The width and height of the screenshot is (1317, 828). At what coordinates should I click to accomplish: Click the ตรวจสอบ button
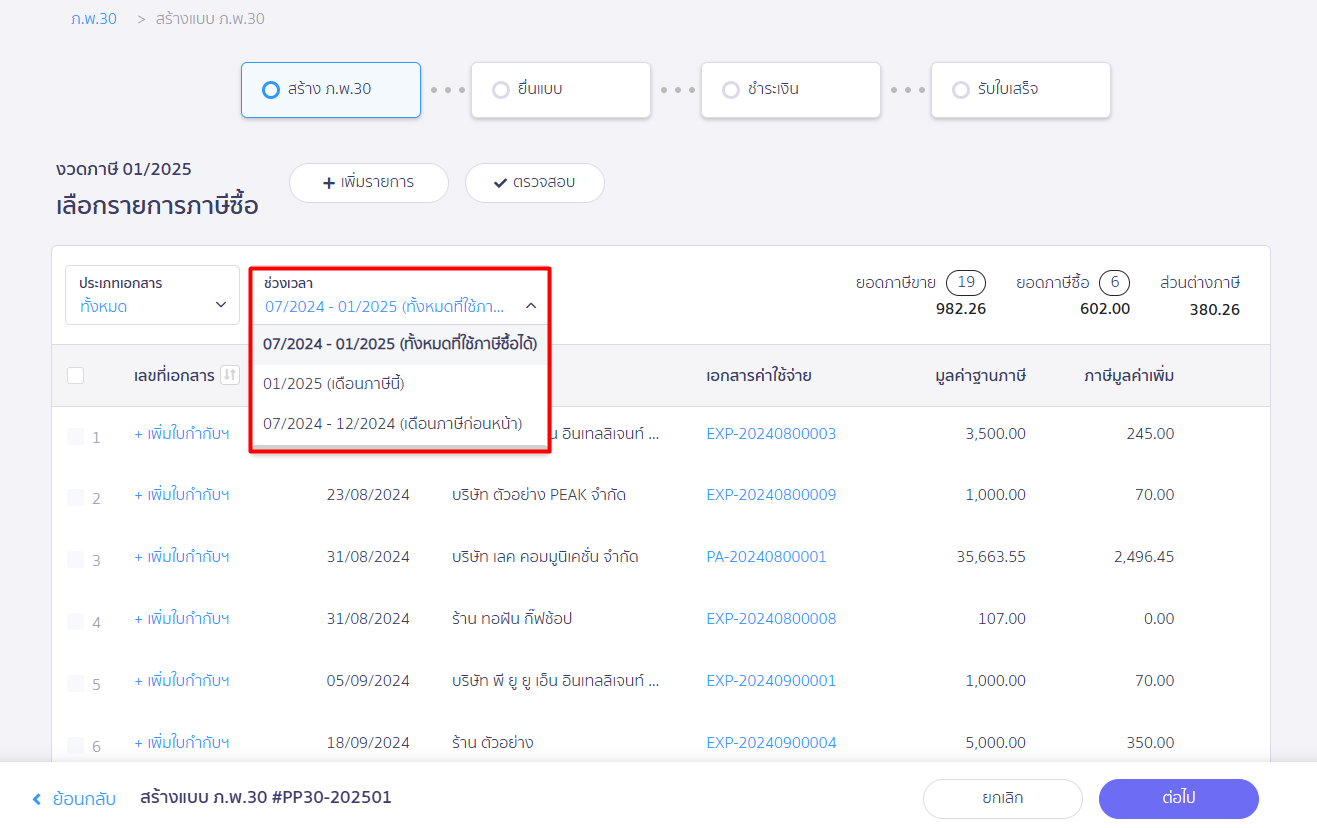point(534,183)
